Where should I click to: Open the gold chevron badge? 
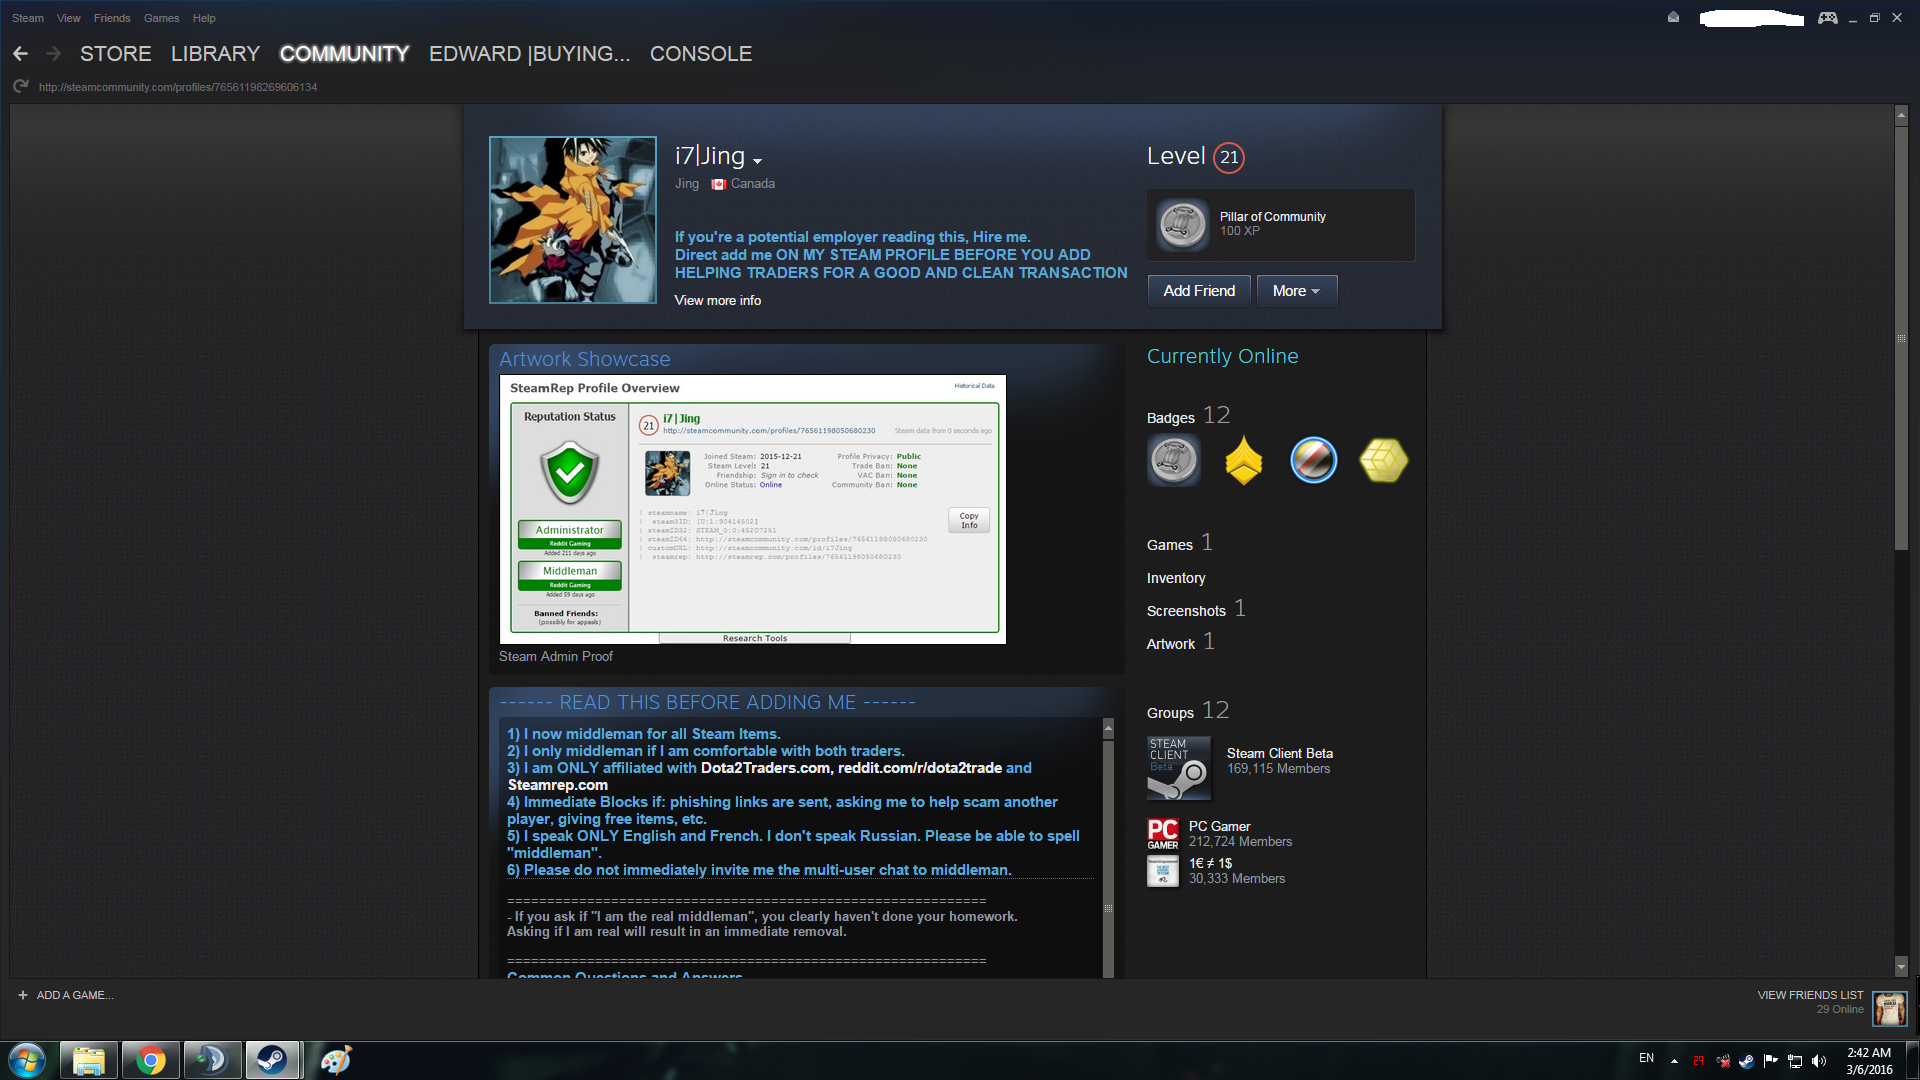coord(1243,461)
